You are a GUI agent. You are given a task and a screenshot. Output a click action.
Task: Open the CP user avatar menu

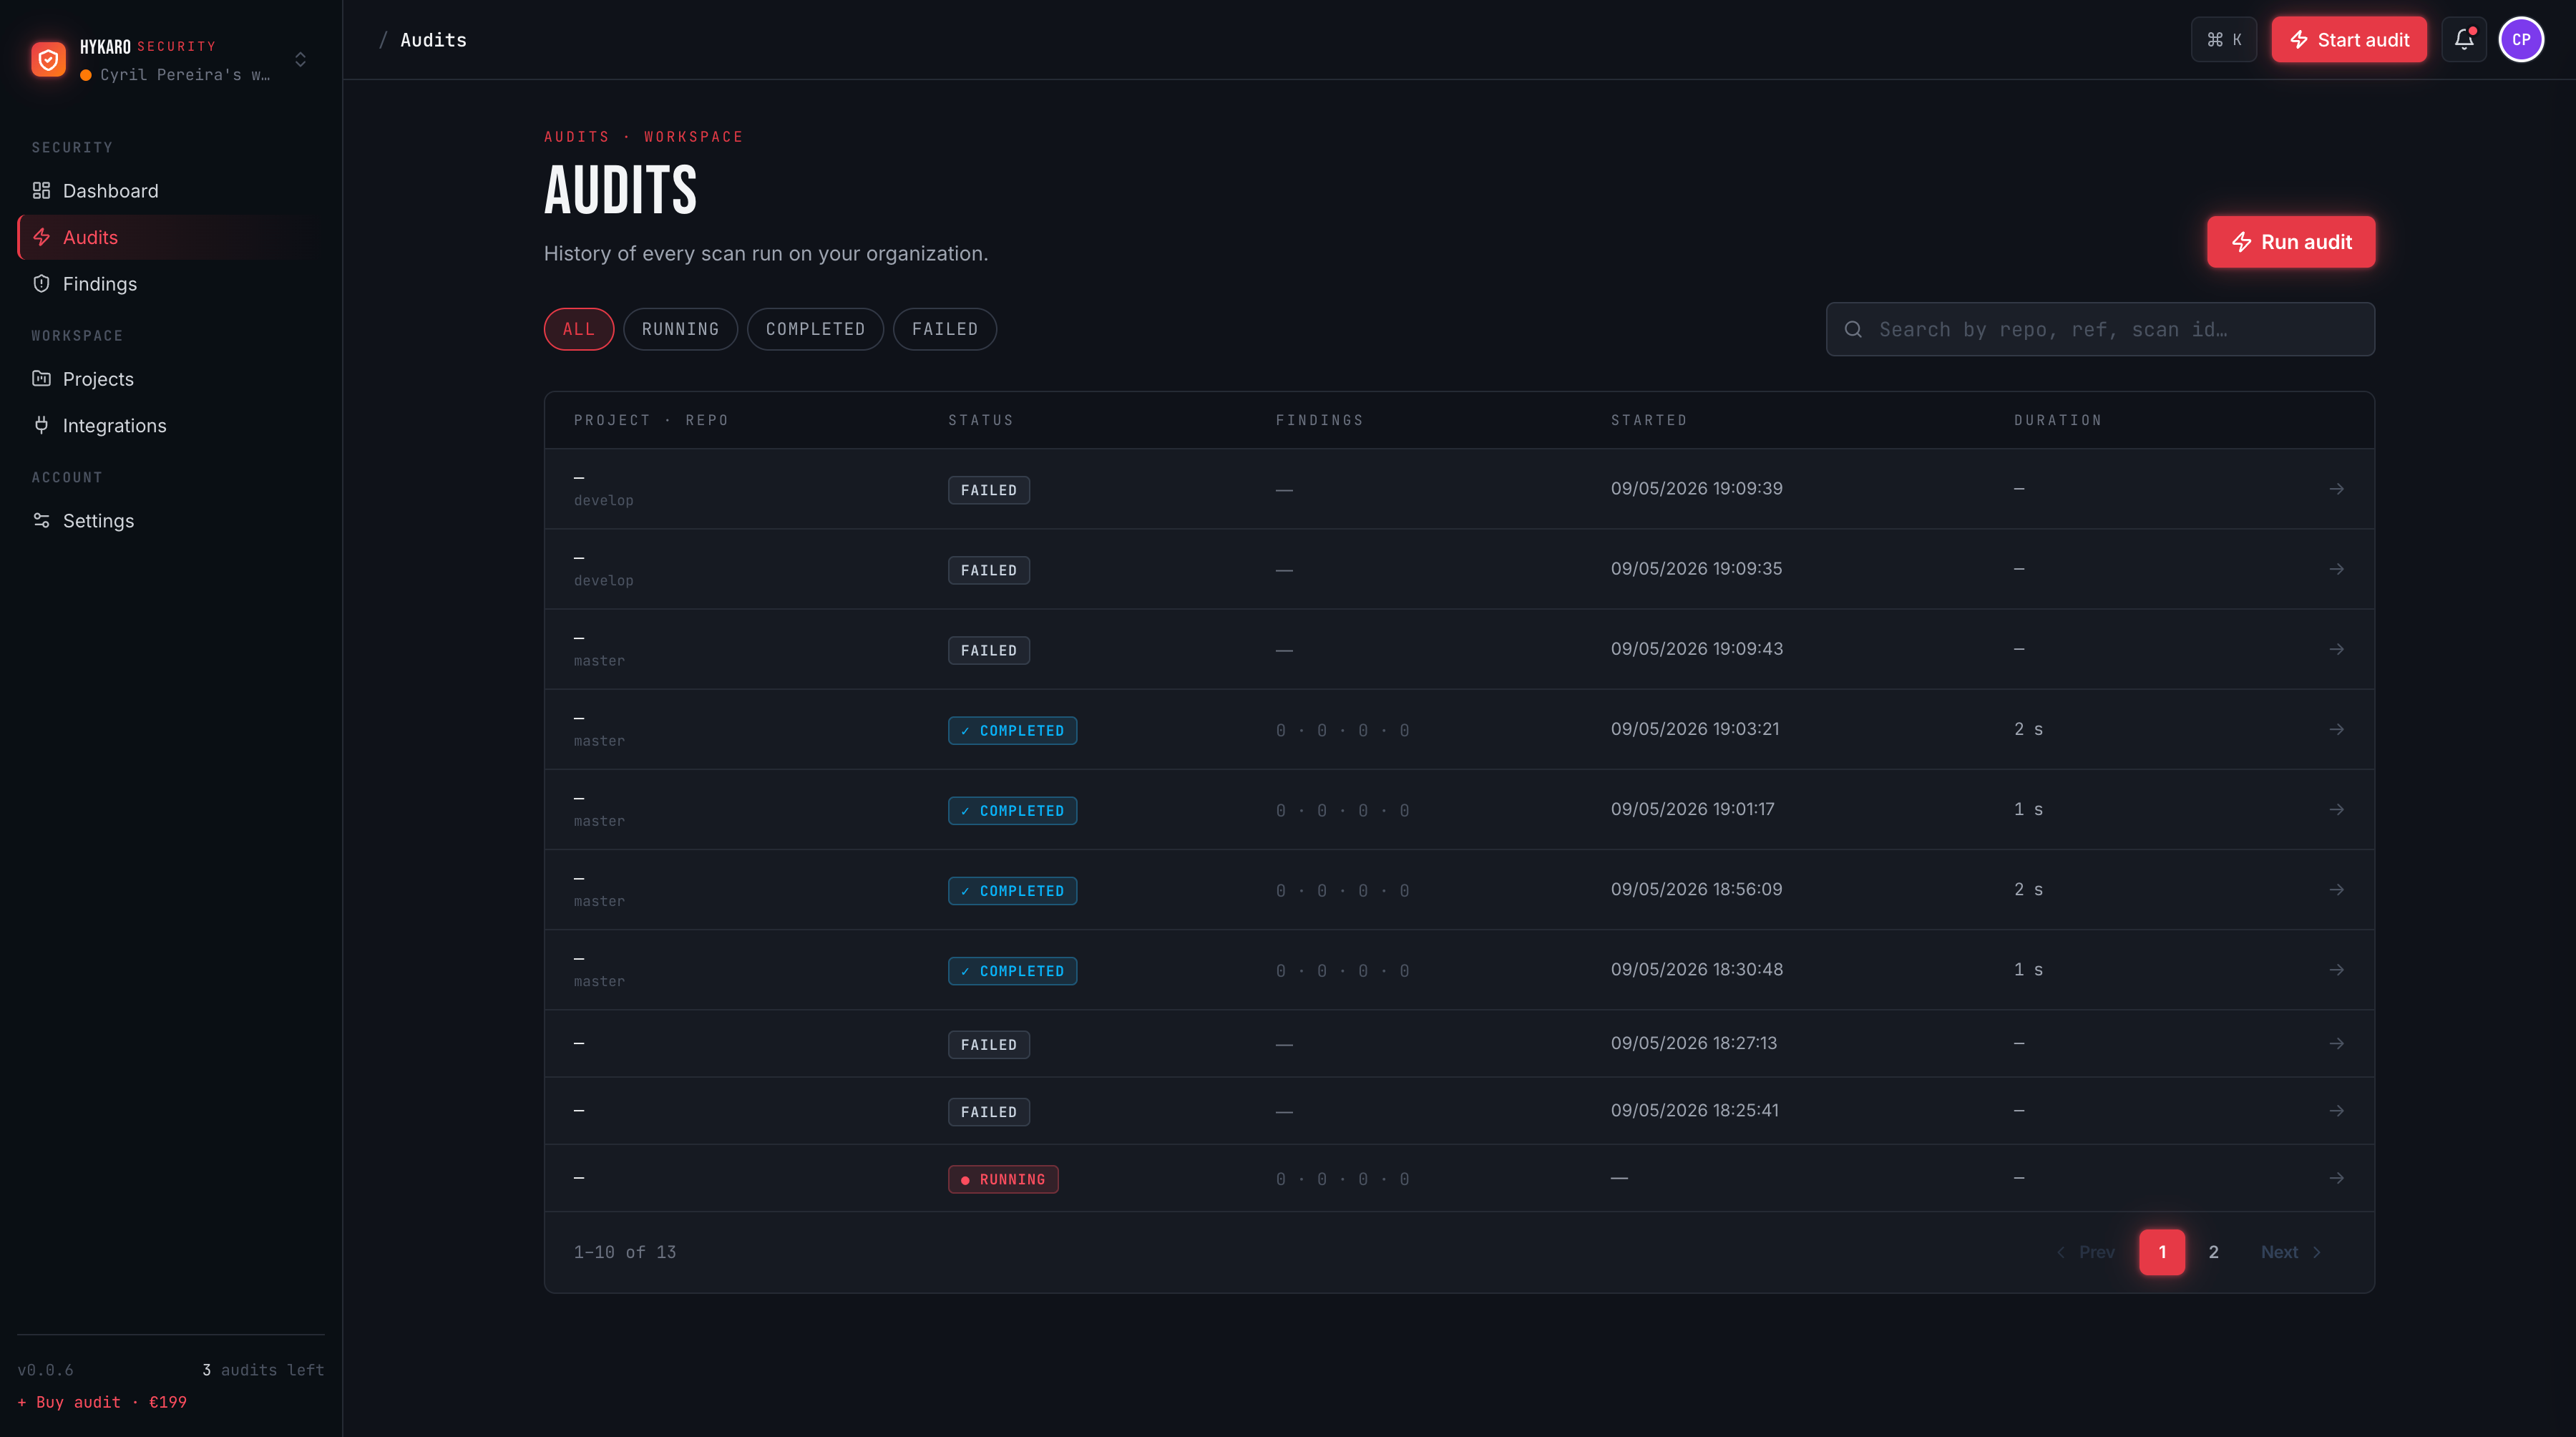tap(2521, 40)
